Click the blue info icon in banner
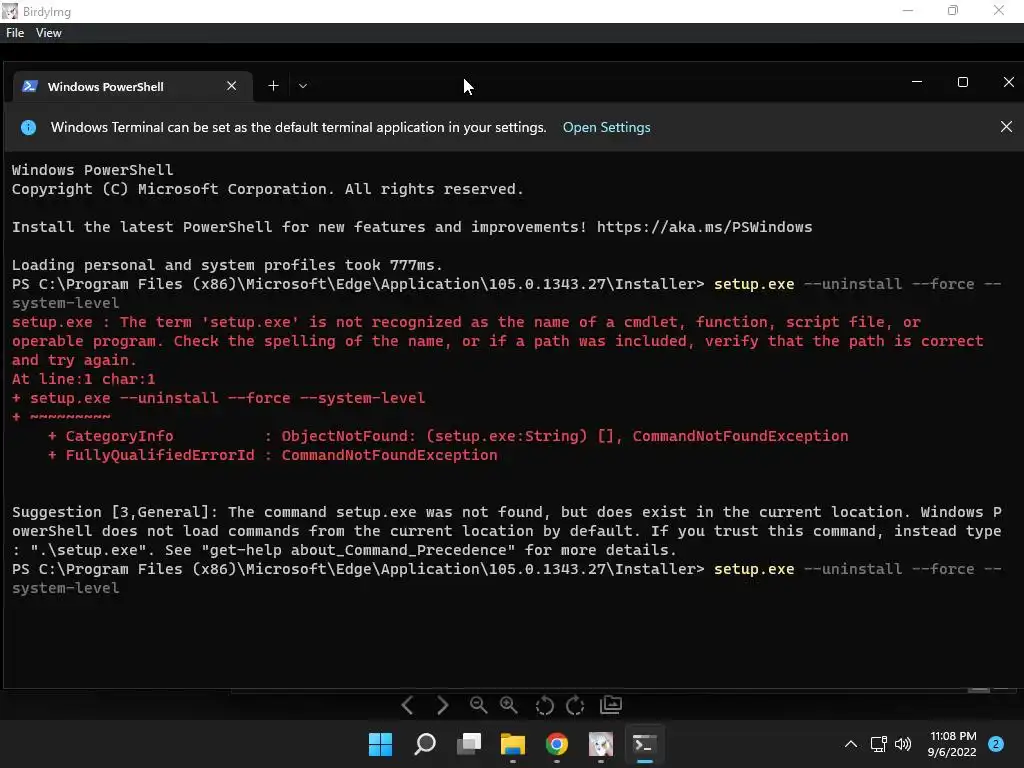This screenshot has width=1024, height=768. pos(28,127)
